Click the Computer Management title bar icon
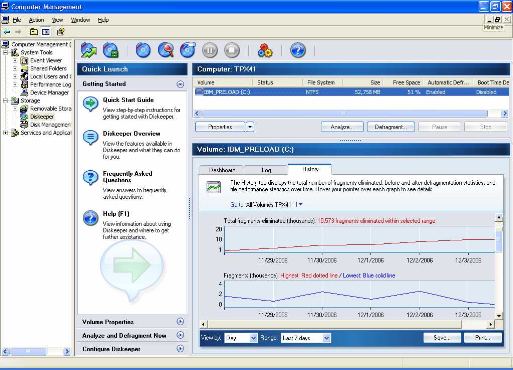513x370 pixels. pos(5,7)
